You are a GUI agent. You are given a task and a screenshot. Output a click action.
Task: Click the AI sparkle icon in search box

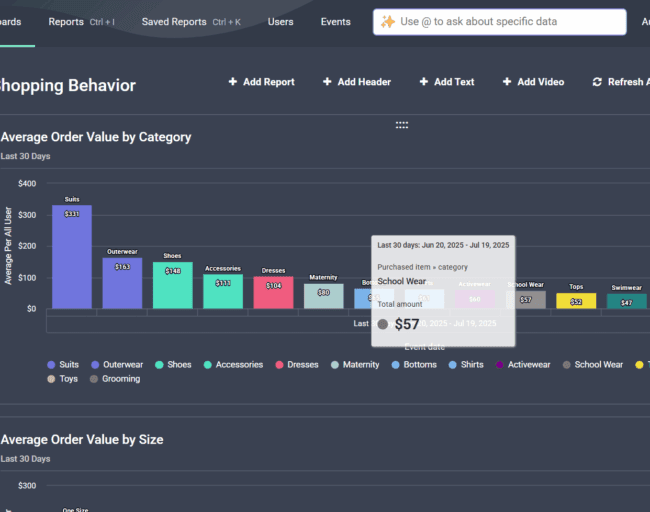click(x=388, y=22)
